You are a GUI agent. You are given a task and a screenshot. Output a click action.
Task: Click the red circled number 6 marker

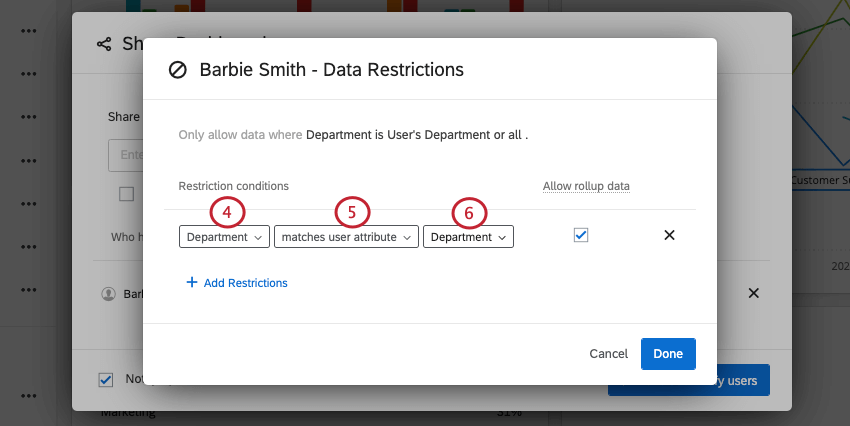(x=468, y=212)
